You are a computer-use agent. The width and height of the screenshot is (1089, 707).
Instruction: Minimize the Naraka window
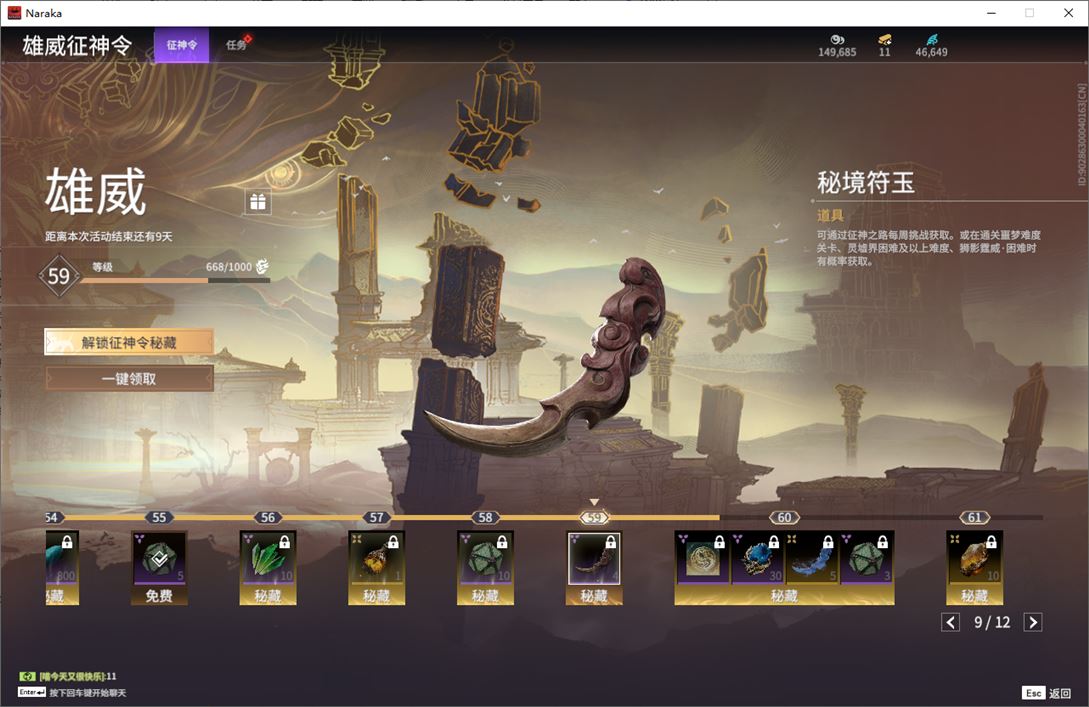click(991, 13)
